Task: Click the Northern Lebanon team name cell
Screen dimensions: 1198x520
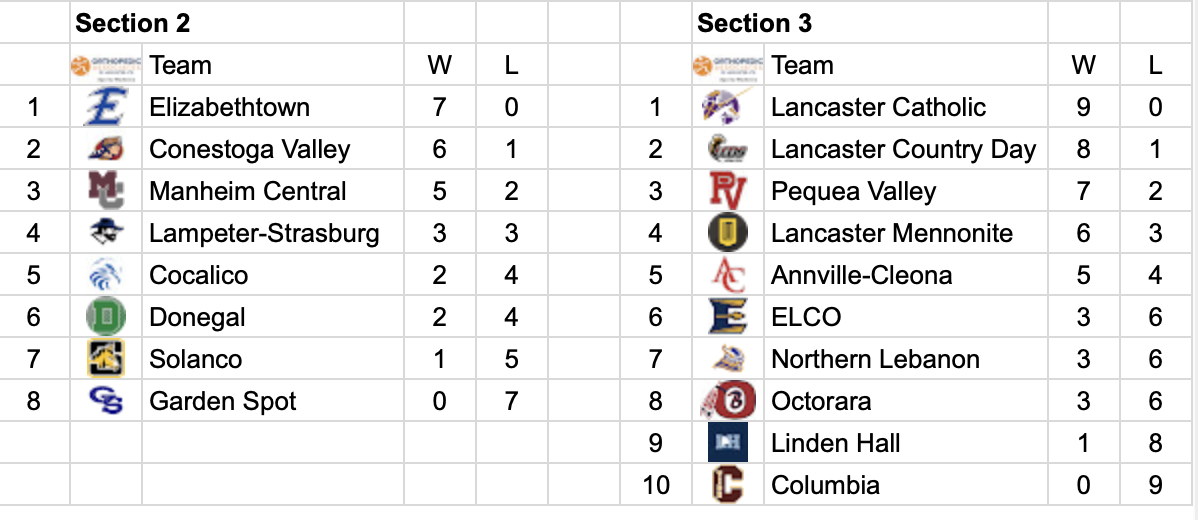Action: click(875, 359)
